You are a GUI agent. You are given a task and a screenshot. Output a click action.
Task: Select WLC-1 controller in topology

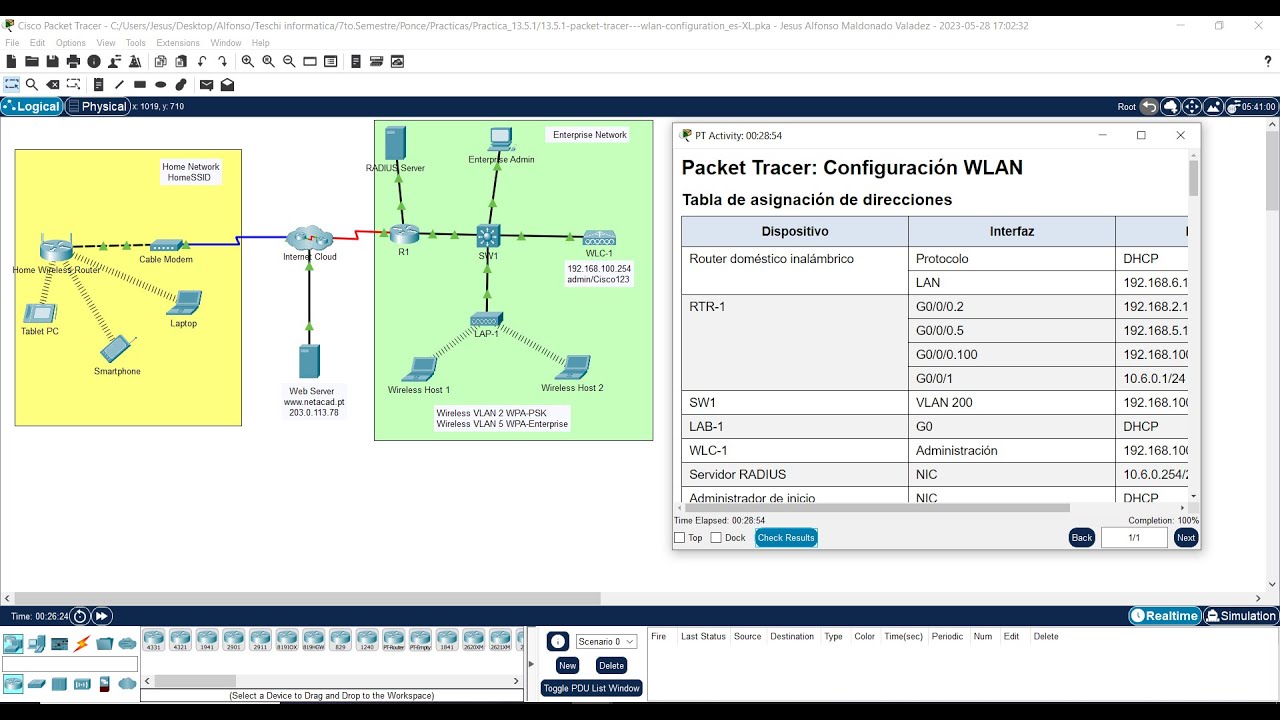599,239
